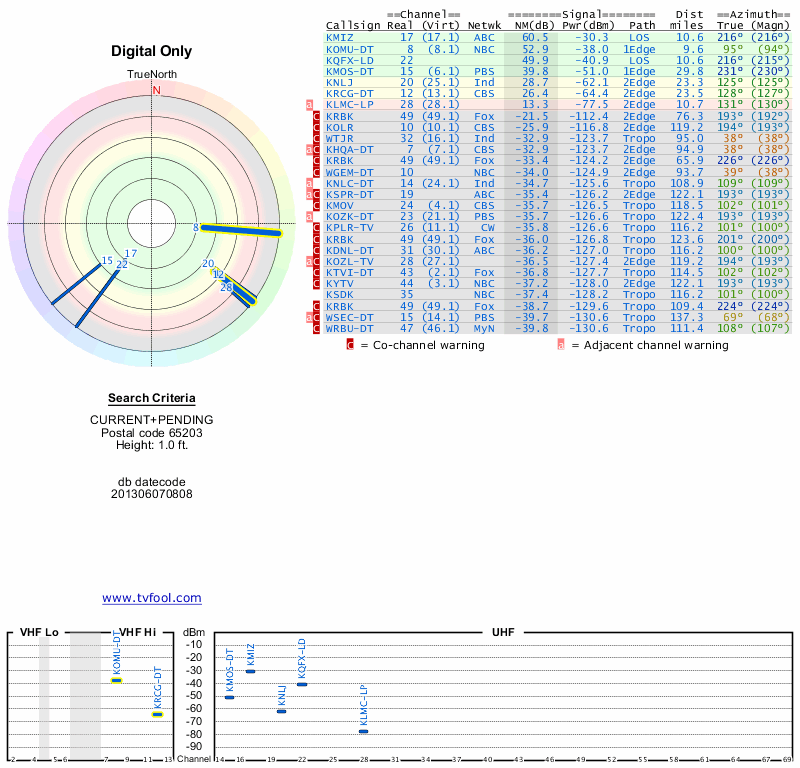800x768 pixels.
Task: Click the KOMU-DT marker in the VHF Hi chart
Action: tap(117, 680)
